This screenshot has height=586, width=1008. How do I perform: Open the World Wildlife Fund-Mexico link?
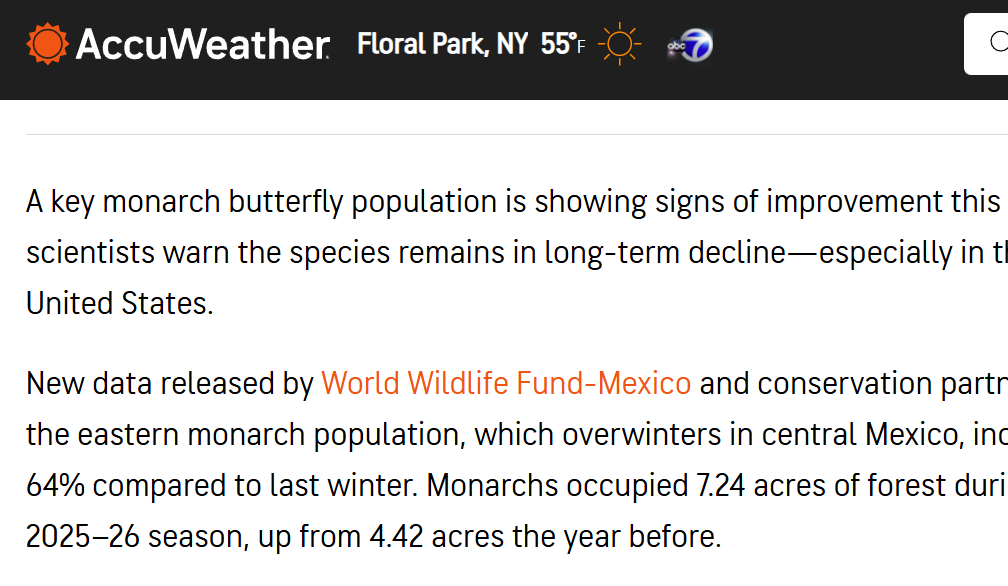pyautogui.click(x=504, y=383)
